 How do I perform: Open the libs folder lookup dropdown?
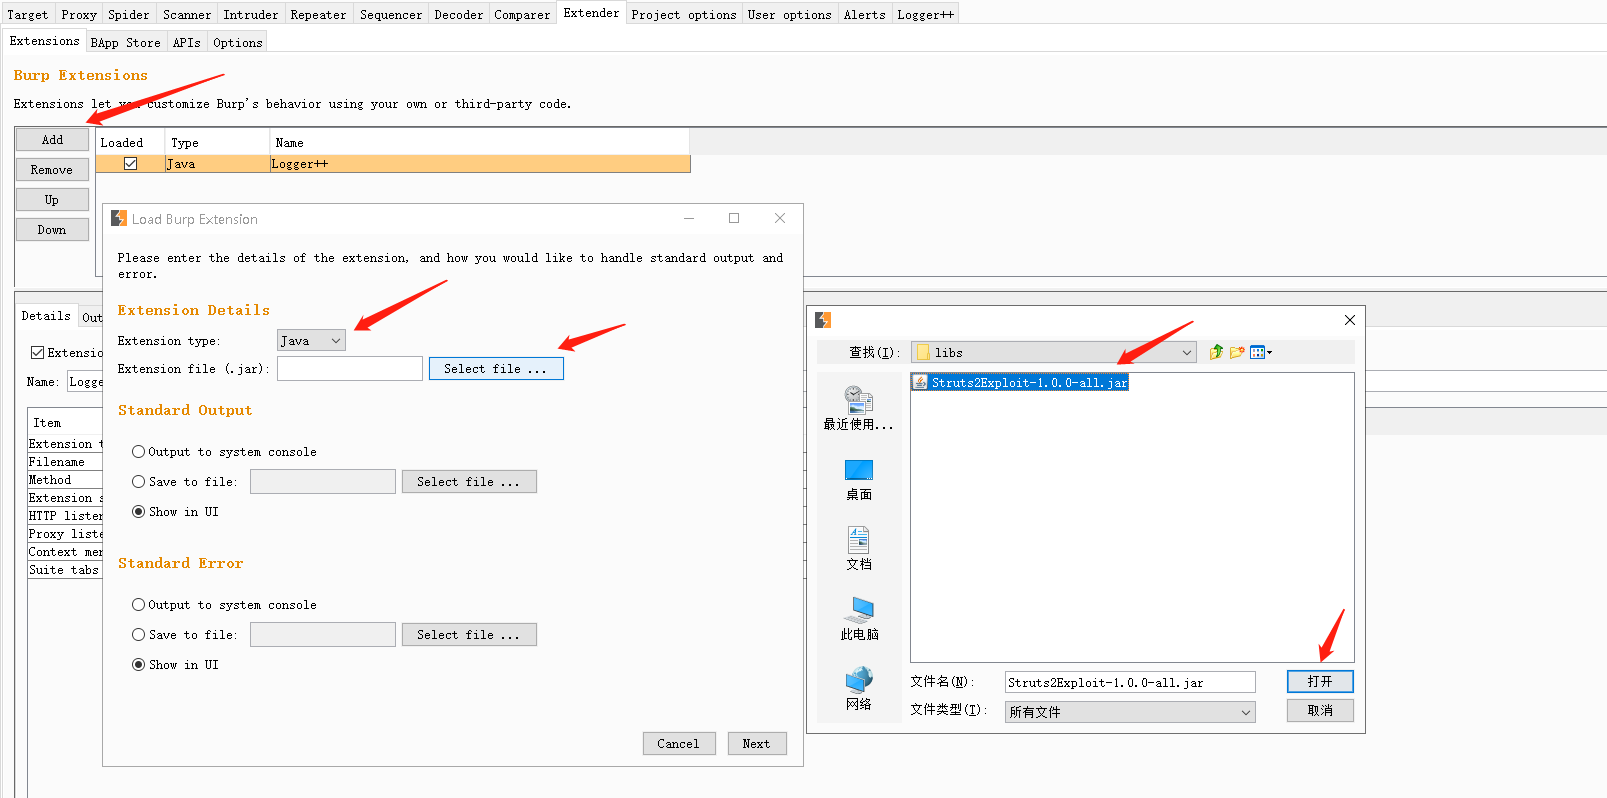pos(1053,352)
